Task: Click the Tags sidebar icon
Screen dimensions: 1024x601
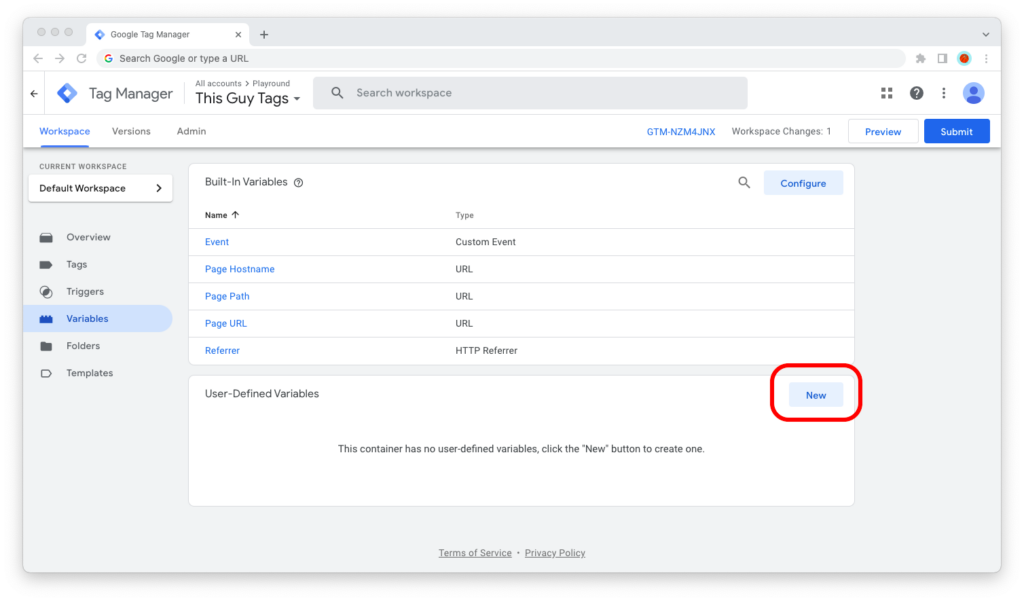Action: 46,265
